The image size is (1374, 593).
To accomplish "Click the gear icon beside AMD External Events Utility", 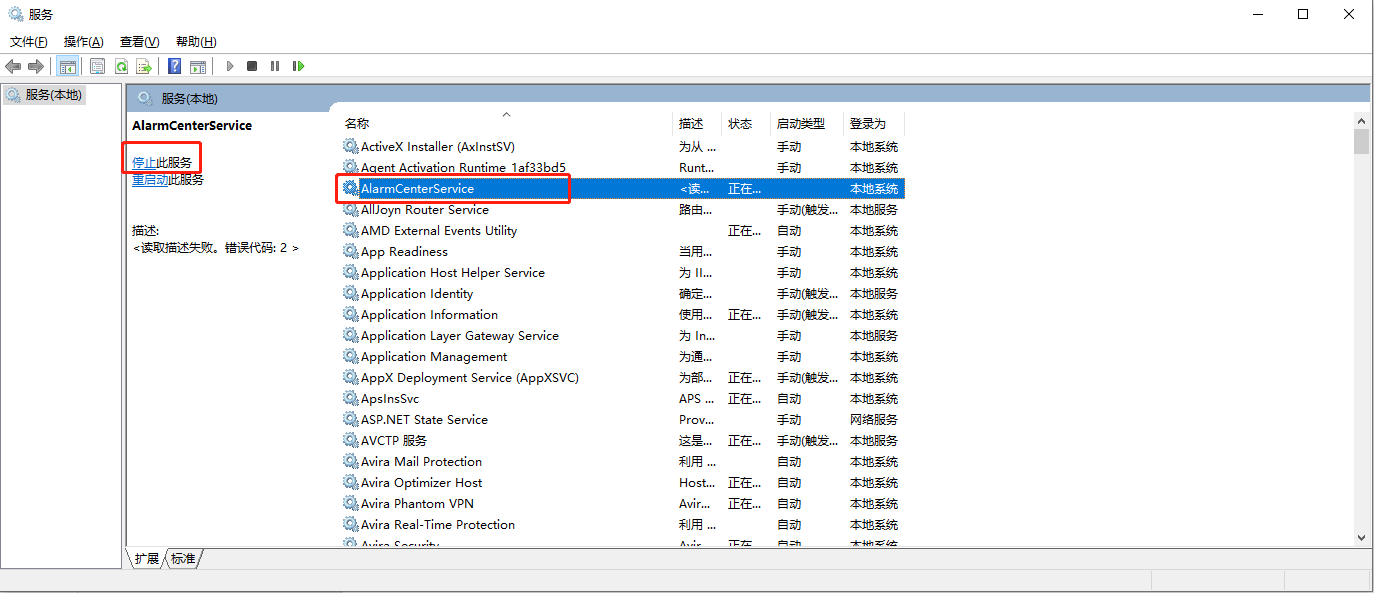I will [350, 231].
